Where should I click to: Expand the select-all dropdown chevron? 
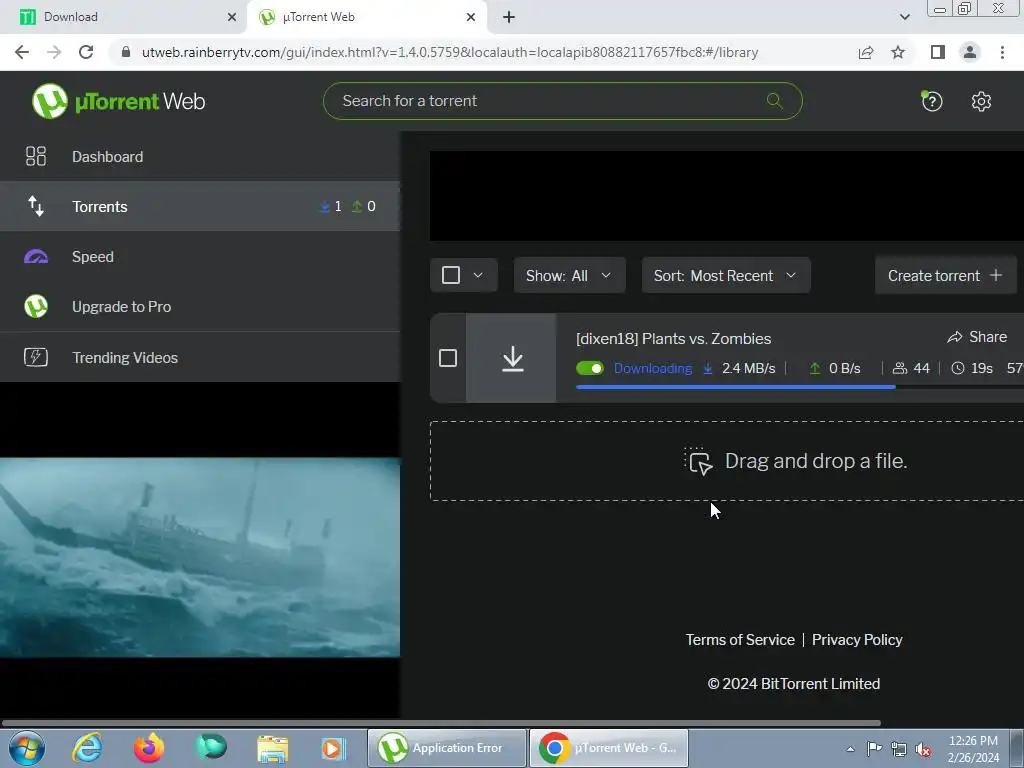tap(478, 275)
